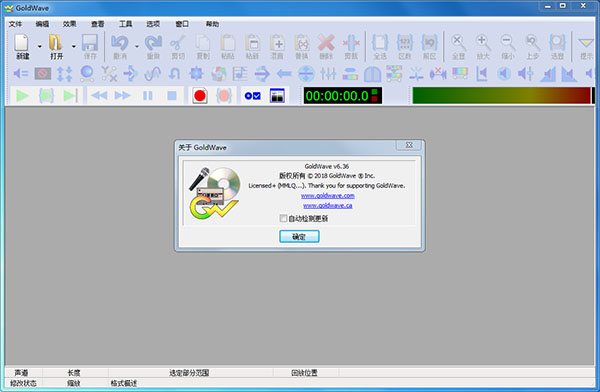Click the 替换 (Replace) icon

pyautogui.click(x=302, y=43)
